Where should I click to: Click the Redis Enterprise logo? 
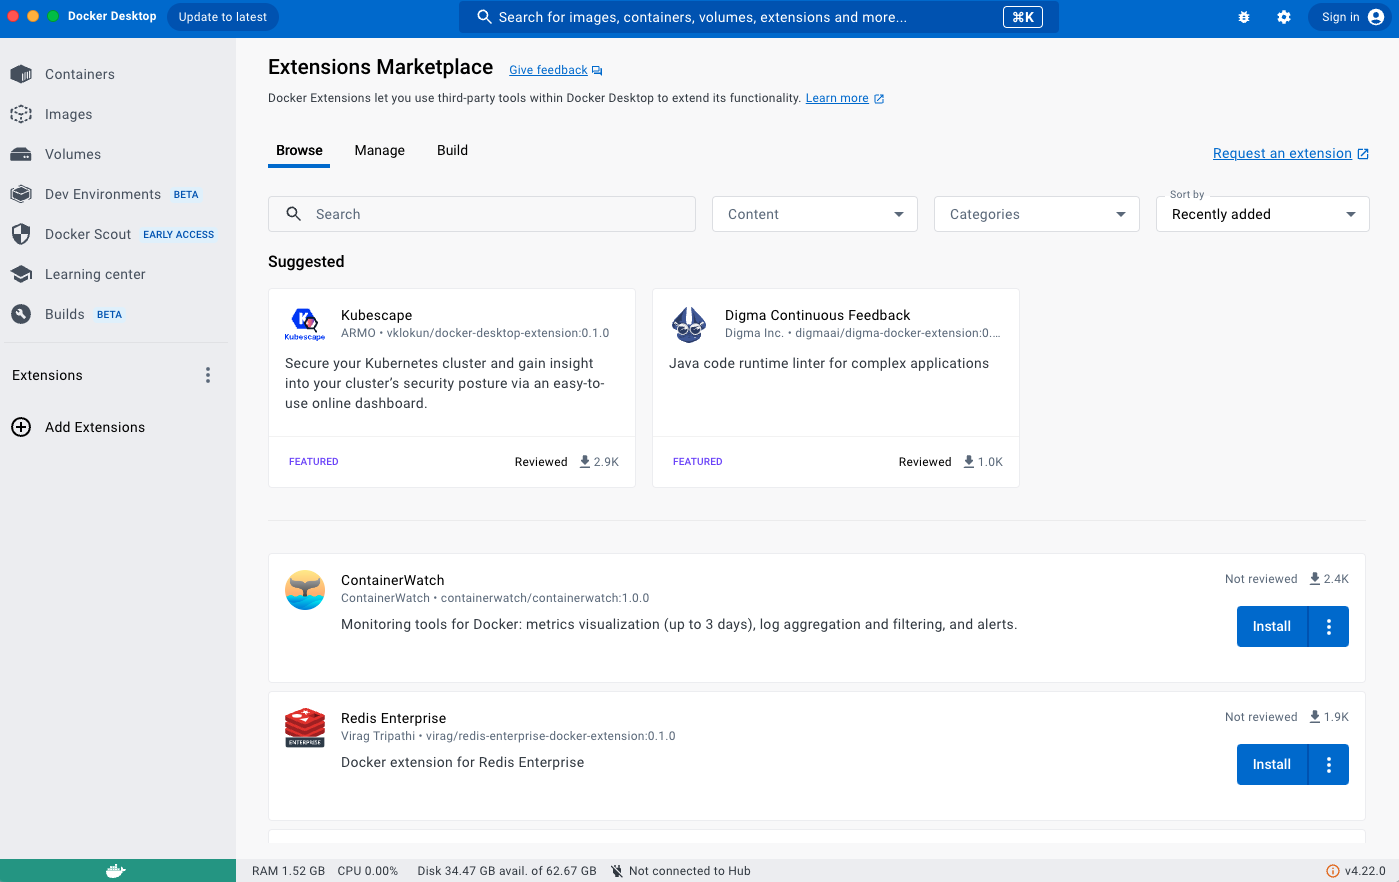click(305, 728)
